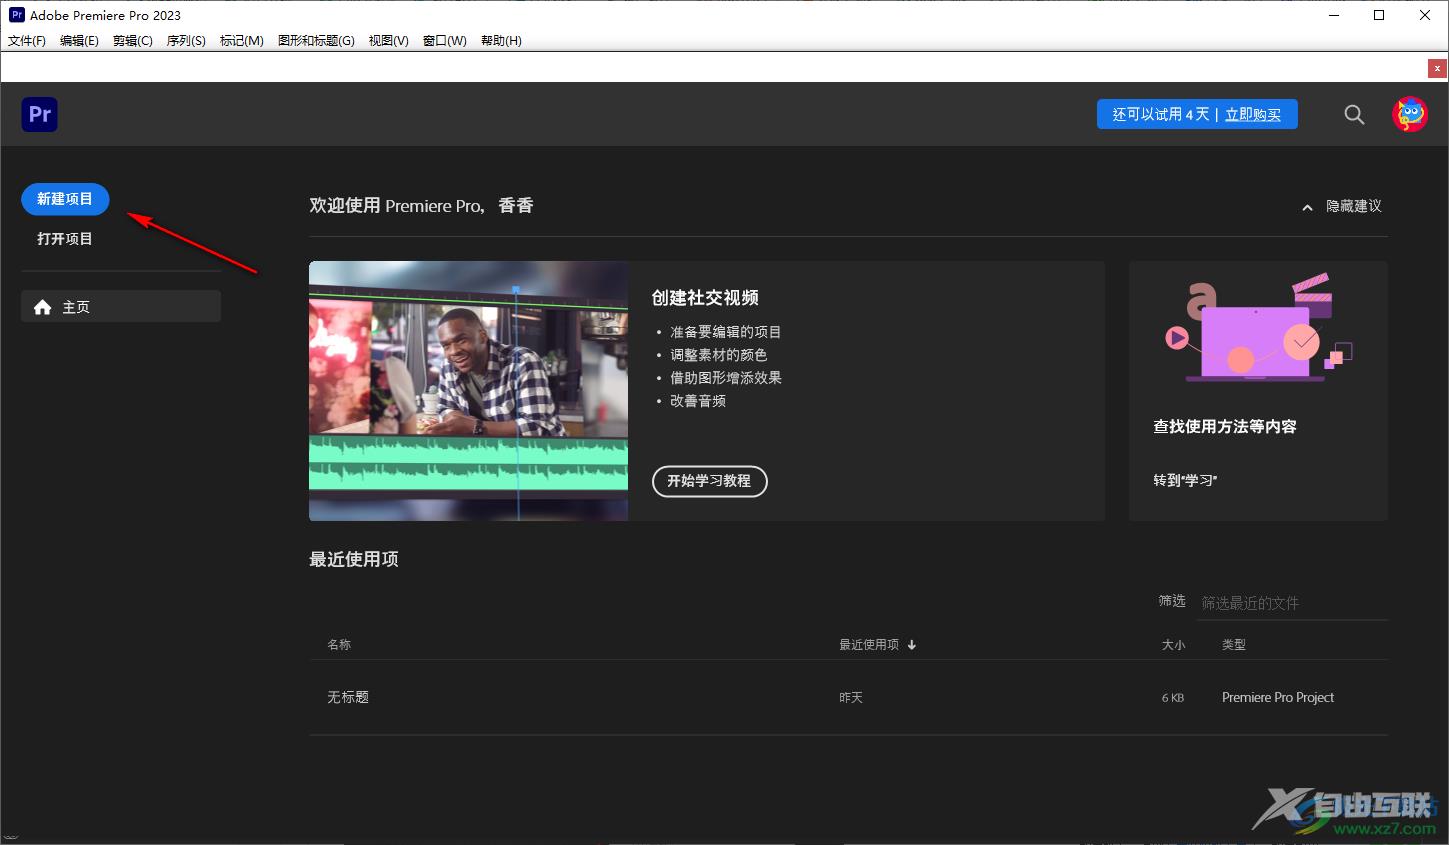Close the banner with red x

(x=1437, y=69)
